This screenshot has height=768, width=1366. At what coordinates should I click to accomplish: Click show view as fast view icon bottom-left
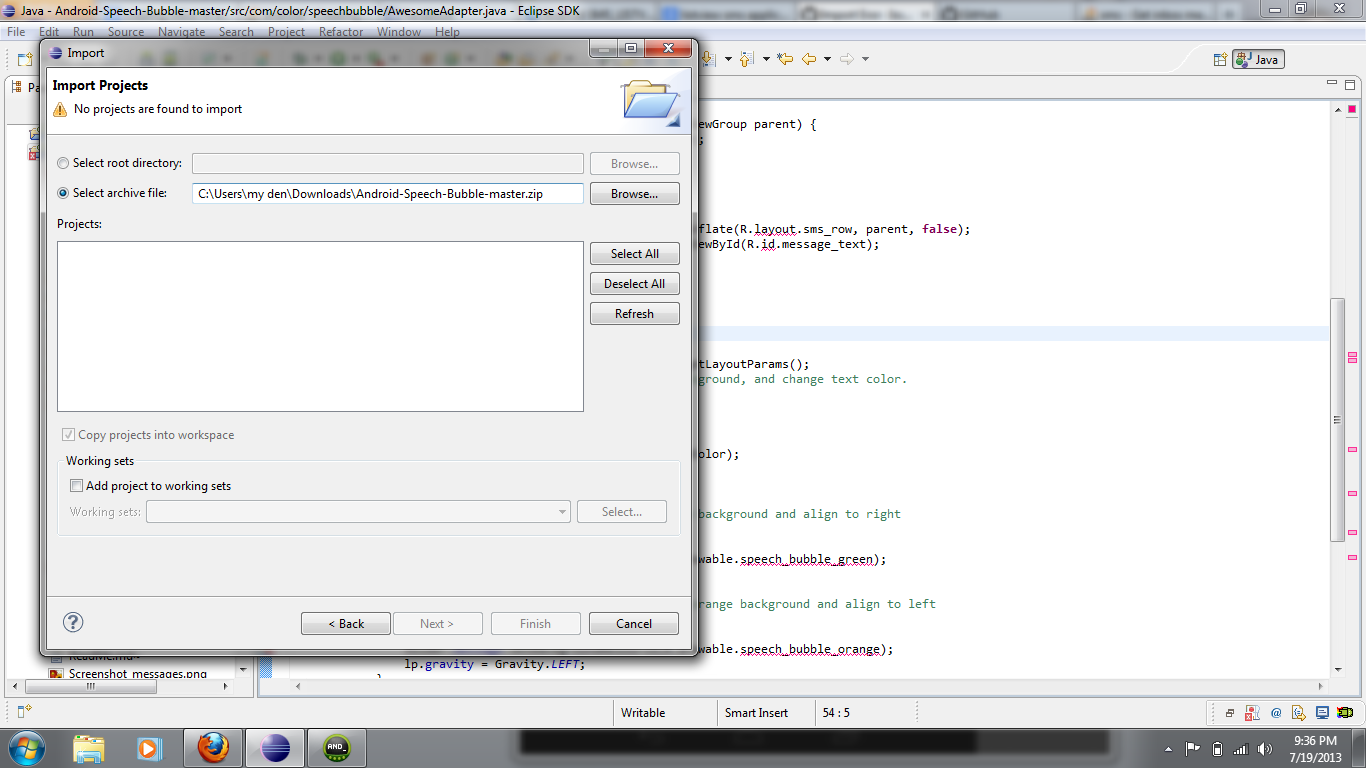tap(24, 711)
